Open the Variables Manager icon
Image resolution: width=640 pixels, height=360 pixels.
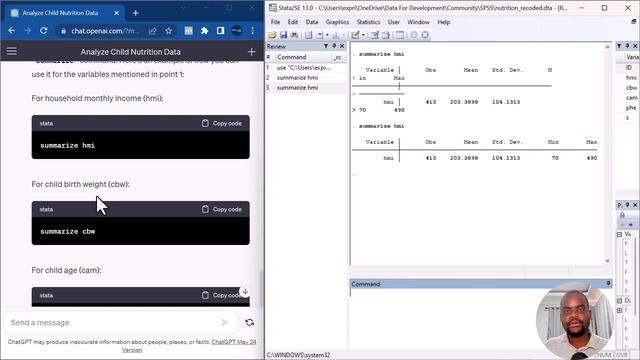[x=400, y=35]
